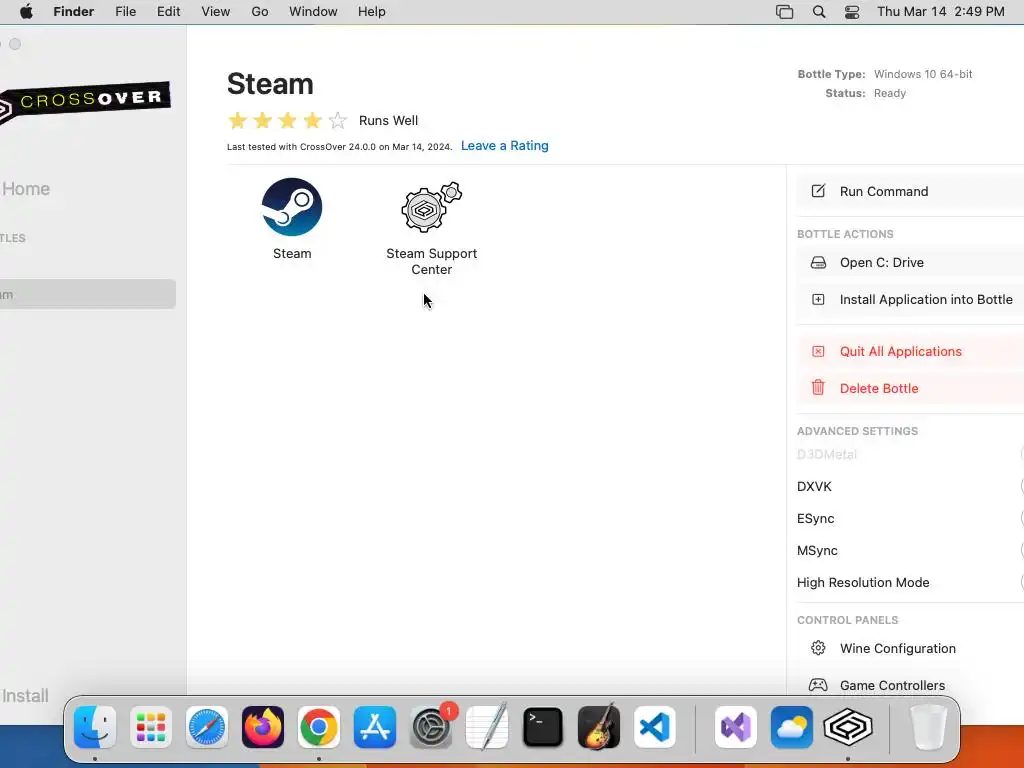Open the File menu
The height and width of the screenshot is (768, 1024).
click(x=125, y=12)
